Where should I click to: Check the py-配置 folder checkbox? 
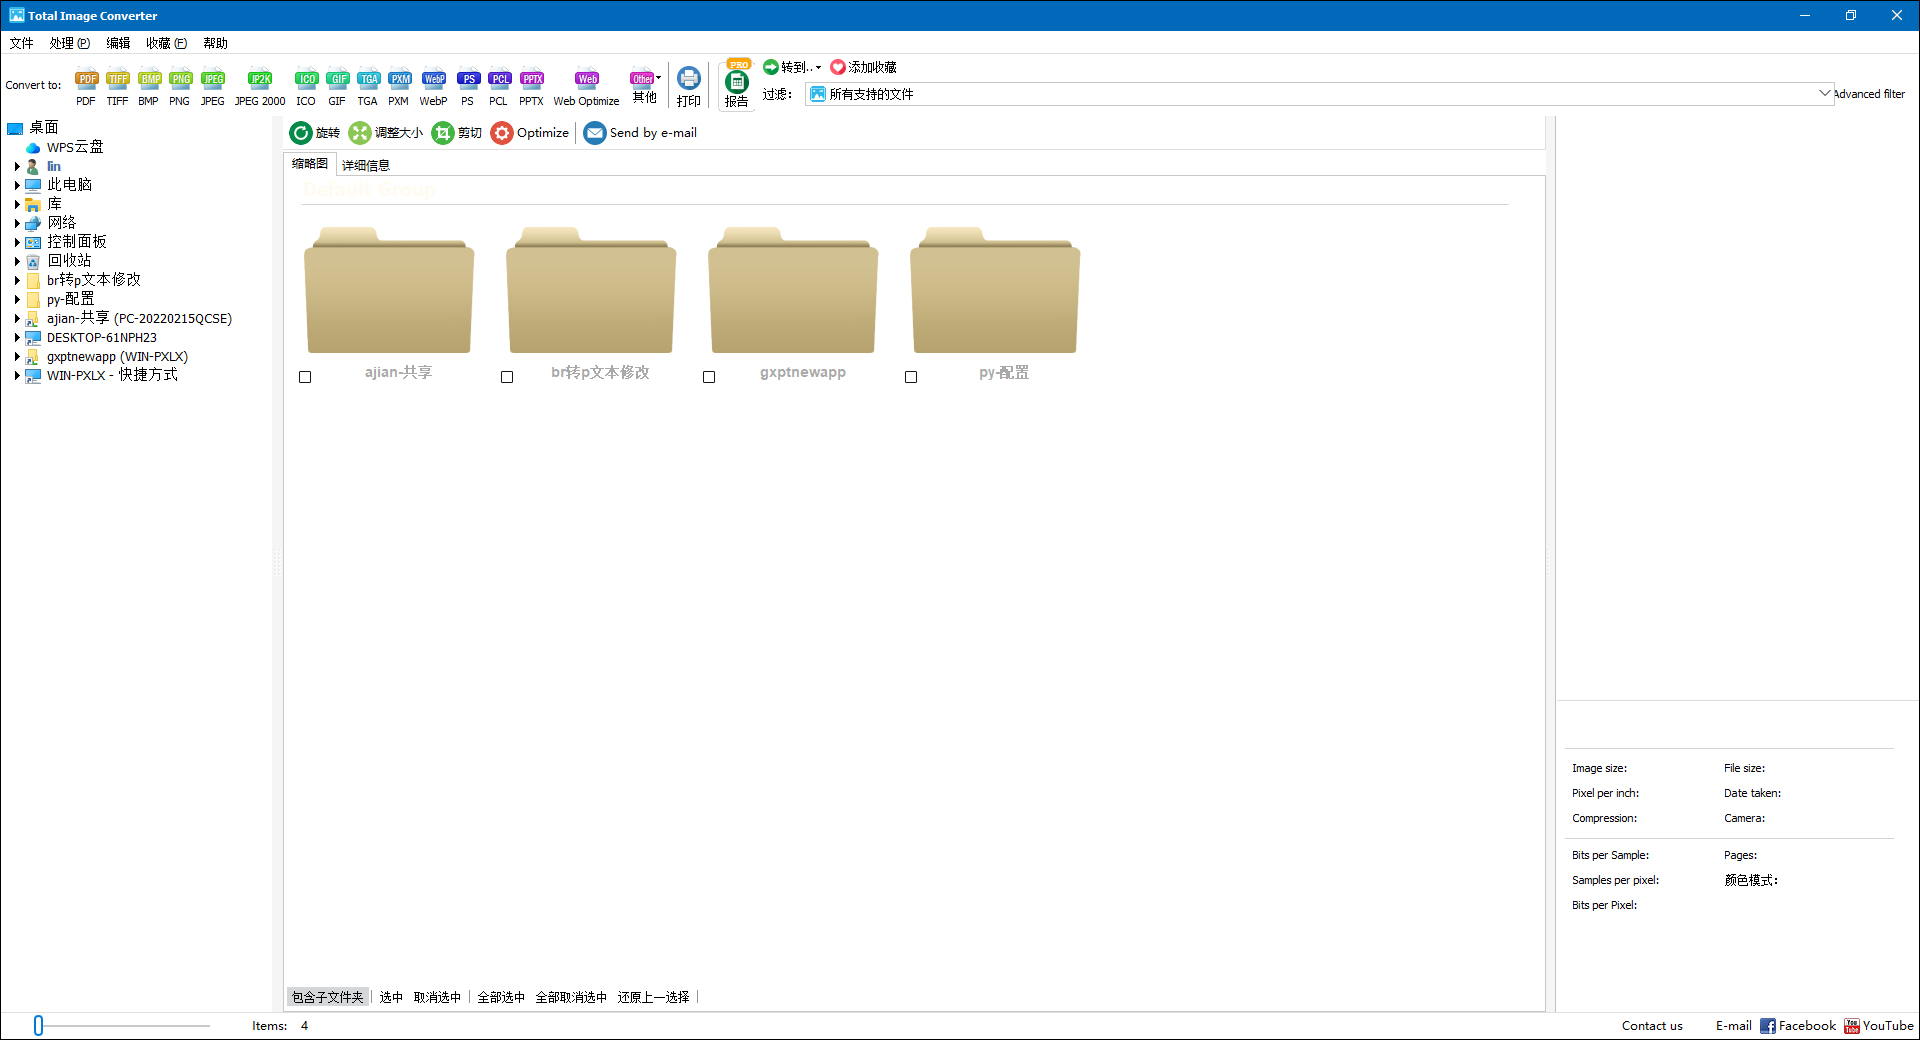pos(911,377)
